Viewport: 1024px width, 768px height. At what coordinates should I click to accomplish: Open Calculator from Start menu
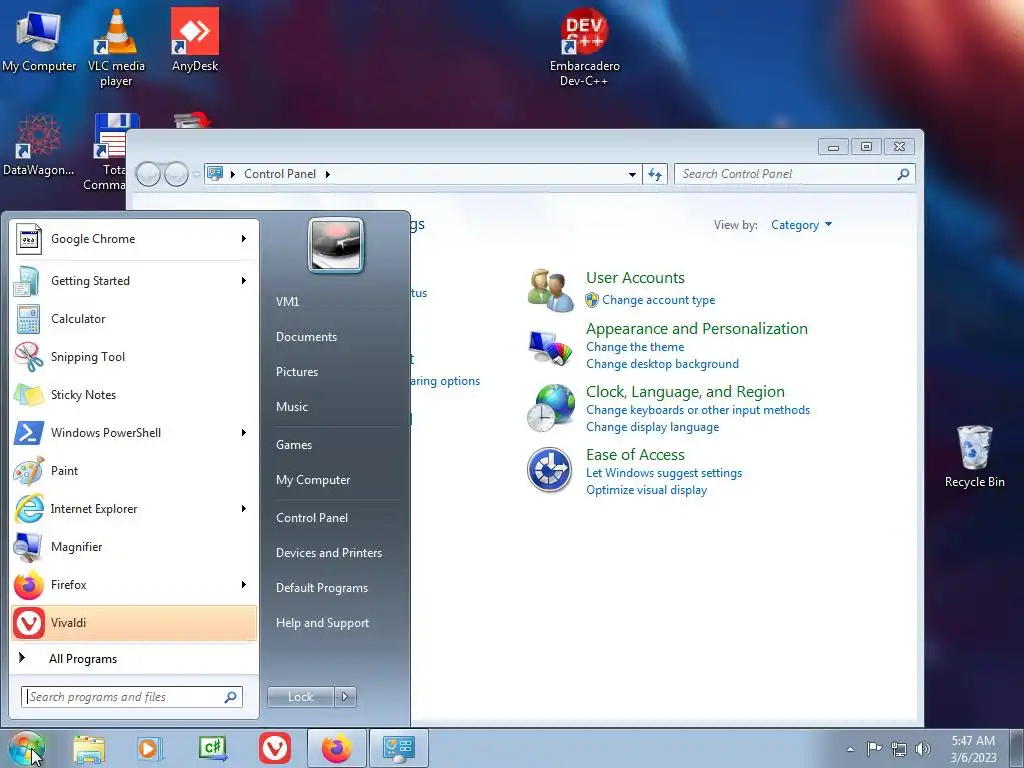[x=134, y=319]
